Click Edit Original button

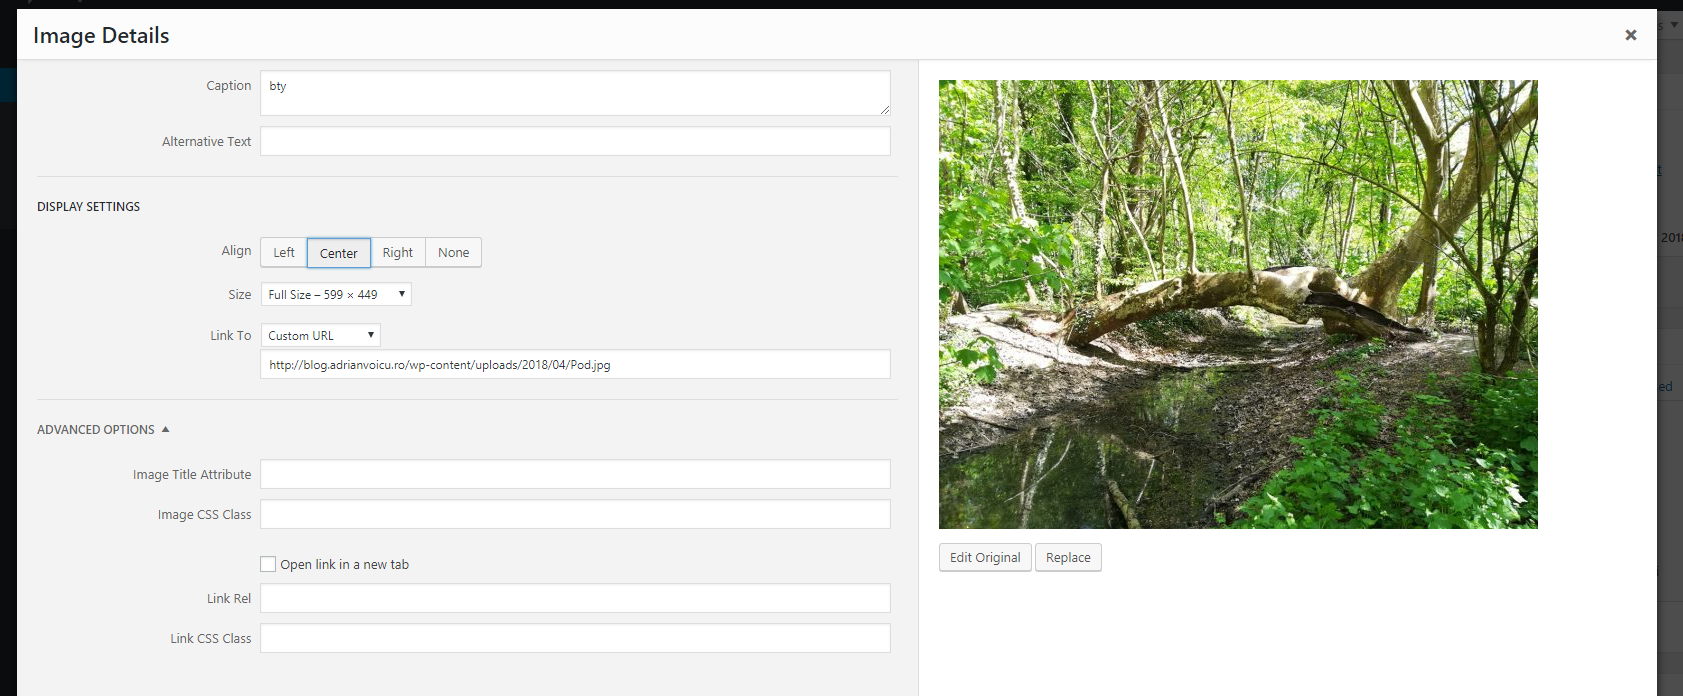[985, 557]
